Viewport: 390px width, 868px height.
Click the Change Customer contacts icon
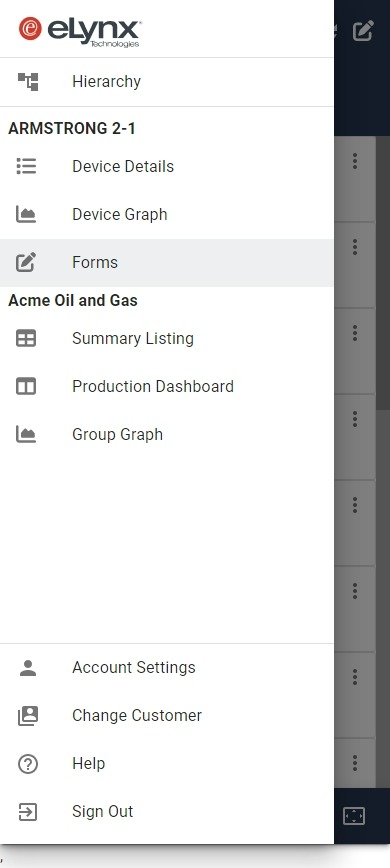28,716
